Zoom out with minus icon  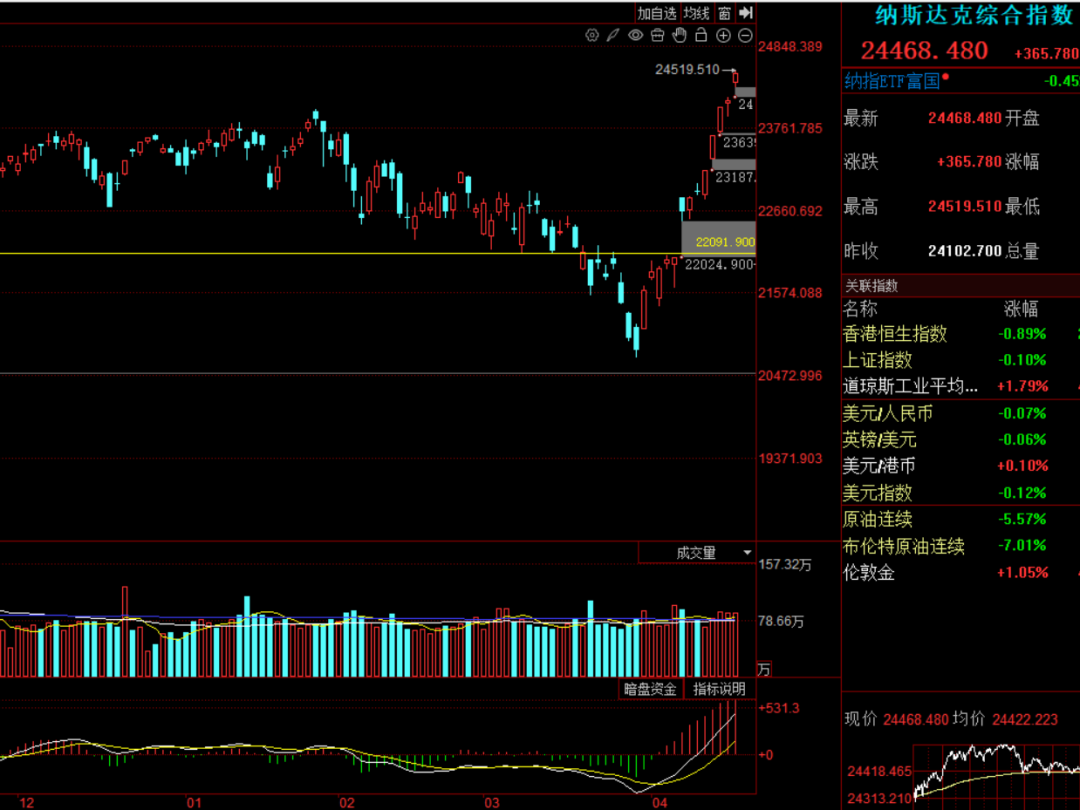pyautogui.click(x=745, y=35)
